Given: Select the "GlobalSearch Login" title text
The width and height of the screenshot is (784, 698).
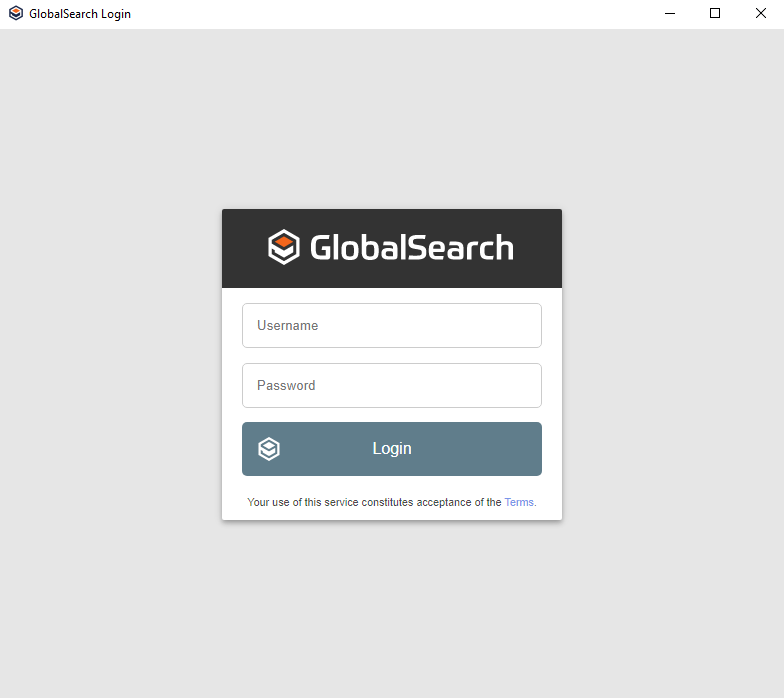Looking at the screenshot, I should click(80, 14).
